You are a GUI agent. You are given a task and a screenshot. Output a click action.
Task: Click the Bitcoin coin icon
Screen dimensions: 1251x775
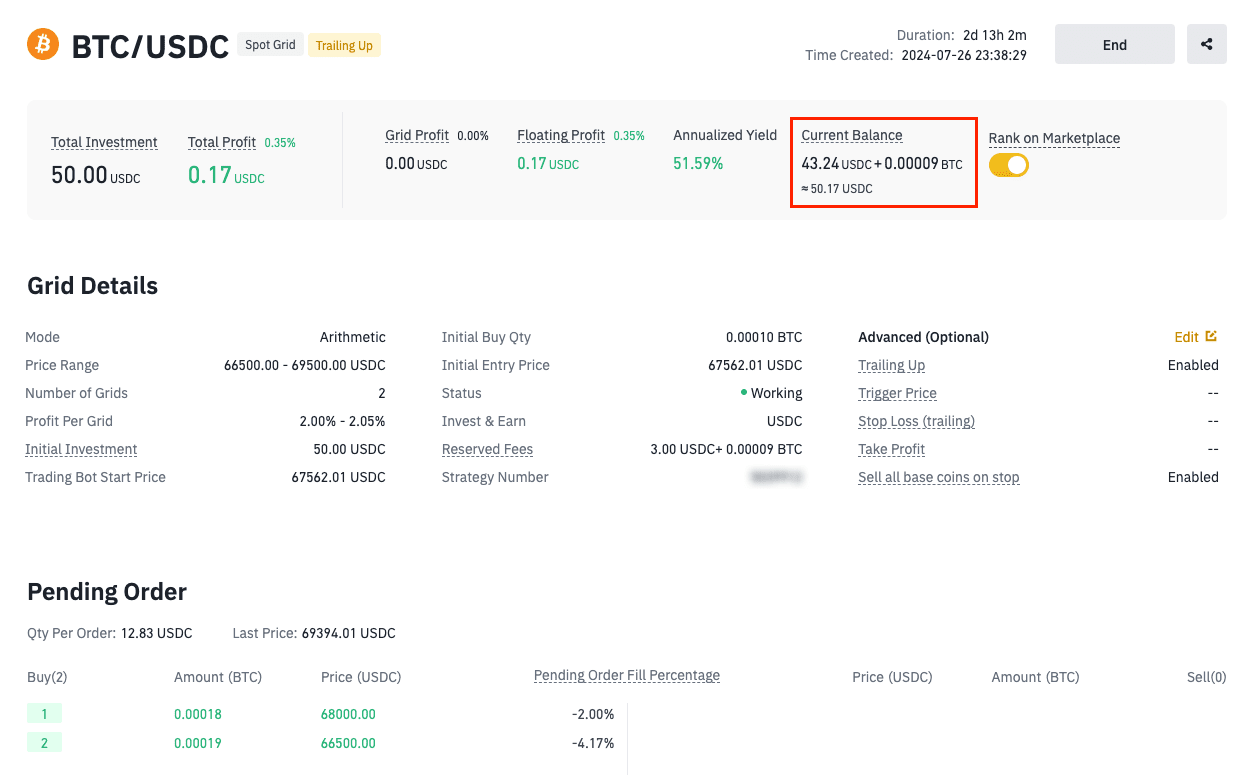[x=41, y=44]
